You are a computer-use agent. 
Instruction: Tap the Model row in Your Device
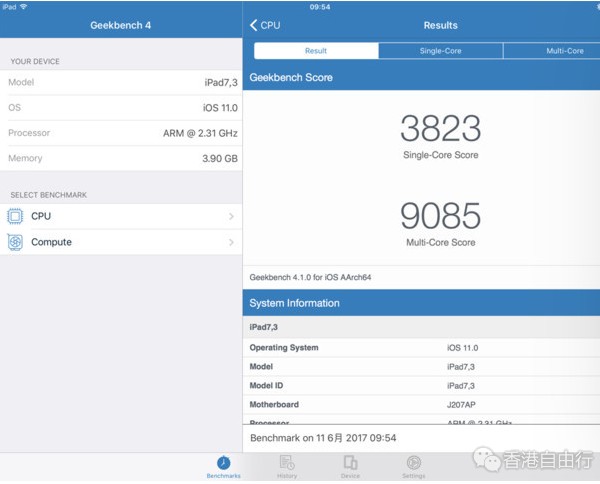(121, 82)
